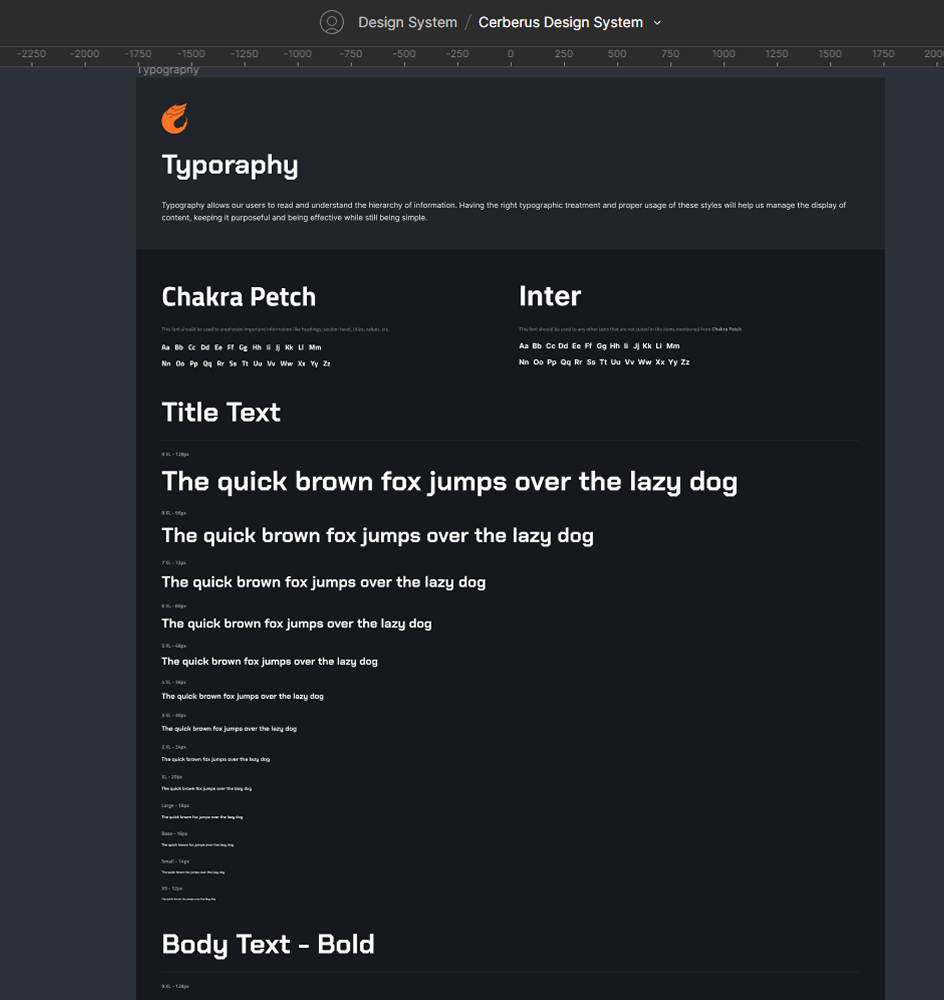Image resolution: width=944 pixels, height=1000 pixels.
Task: Click the large Typoraphy page heading
Action: point(229,164)
